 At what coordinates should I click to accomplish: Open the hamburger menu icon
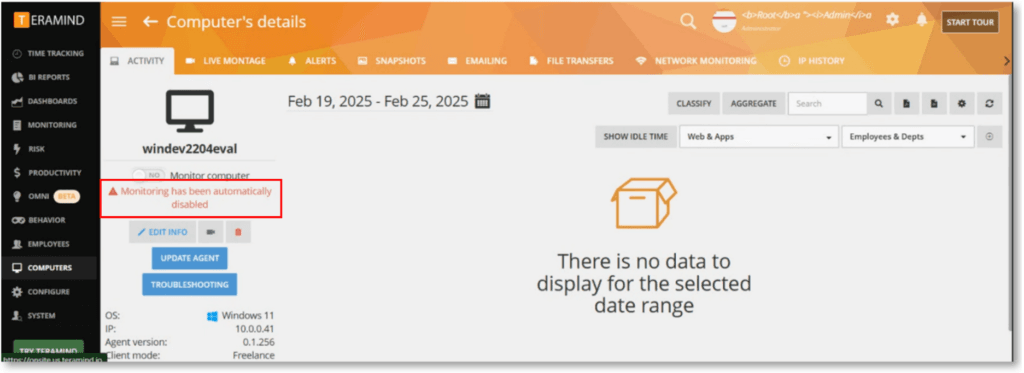pyautogui.click(x=119, y=22)
